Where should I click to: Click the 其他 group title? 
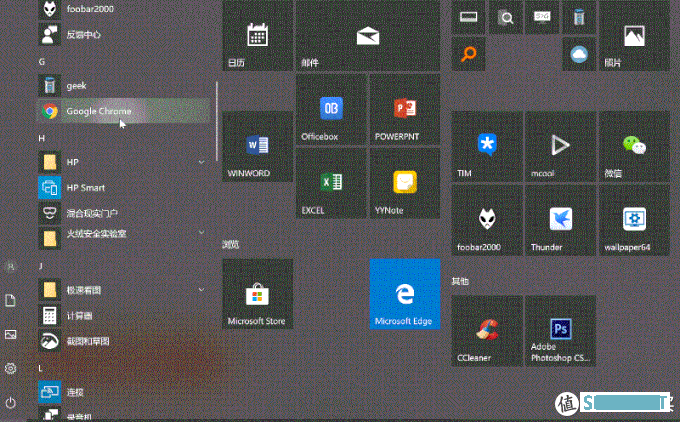pyautogui.click(x=460, y=281)
